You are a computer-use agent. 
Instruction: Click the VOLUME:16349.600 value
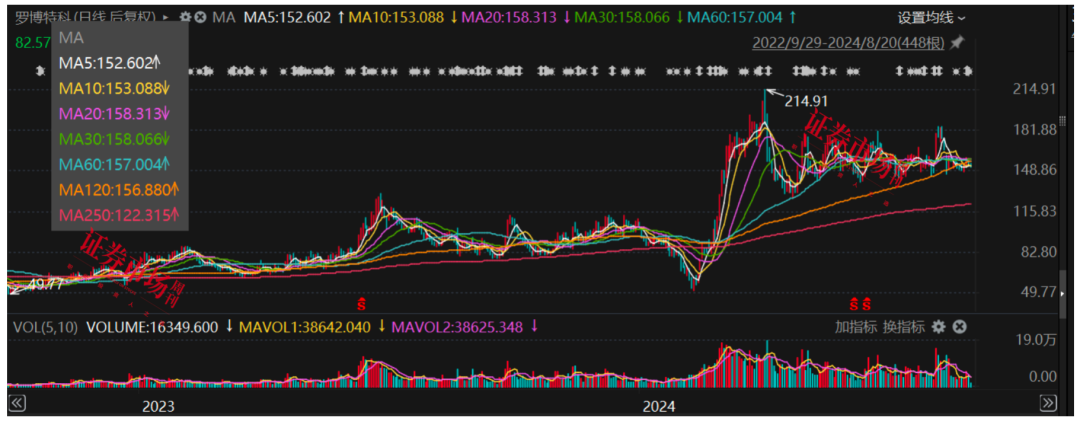click(x=152, y=327)
